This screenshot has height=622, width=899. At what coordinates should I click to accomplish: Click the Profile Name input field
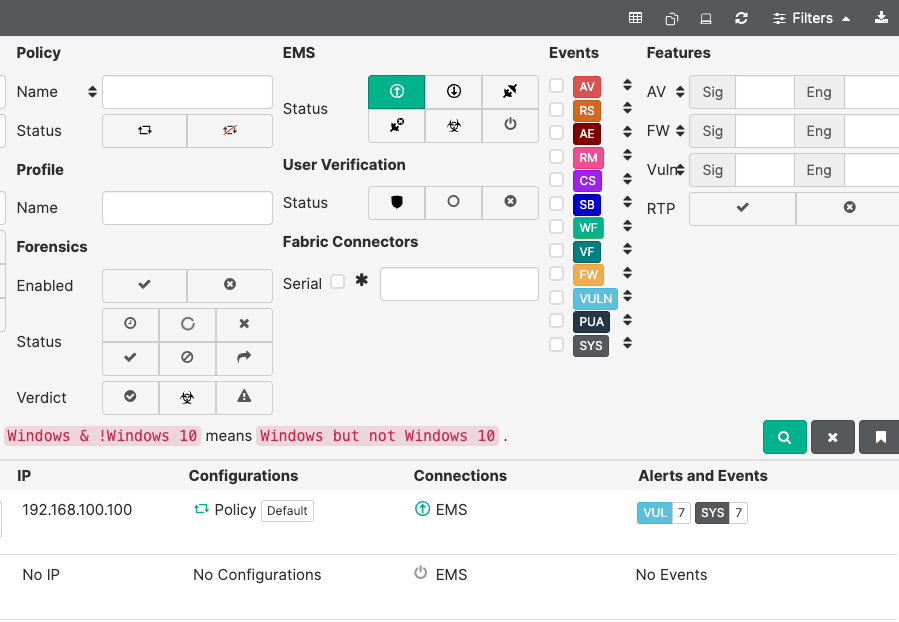coord(187,208)
